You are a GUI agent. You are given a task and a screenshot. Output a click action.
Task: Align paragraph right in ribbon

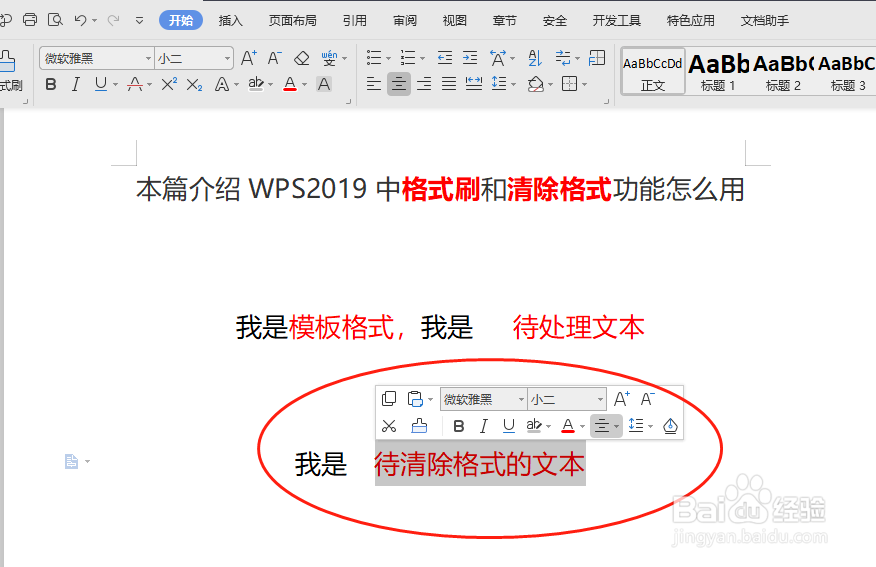(424, 84)
